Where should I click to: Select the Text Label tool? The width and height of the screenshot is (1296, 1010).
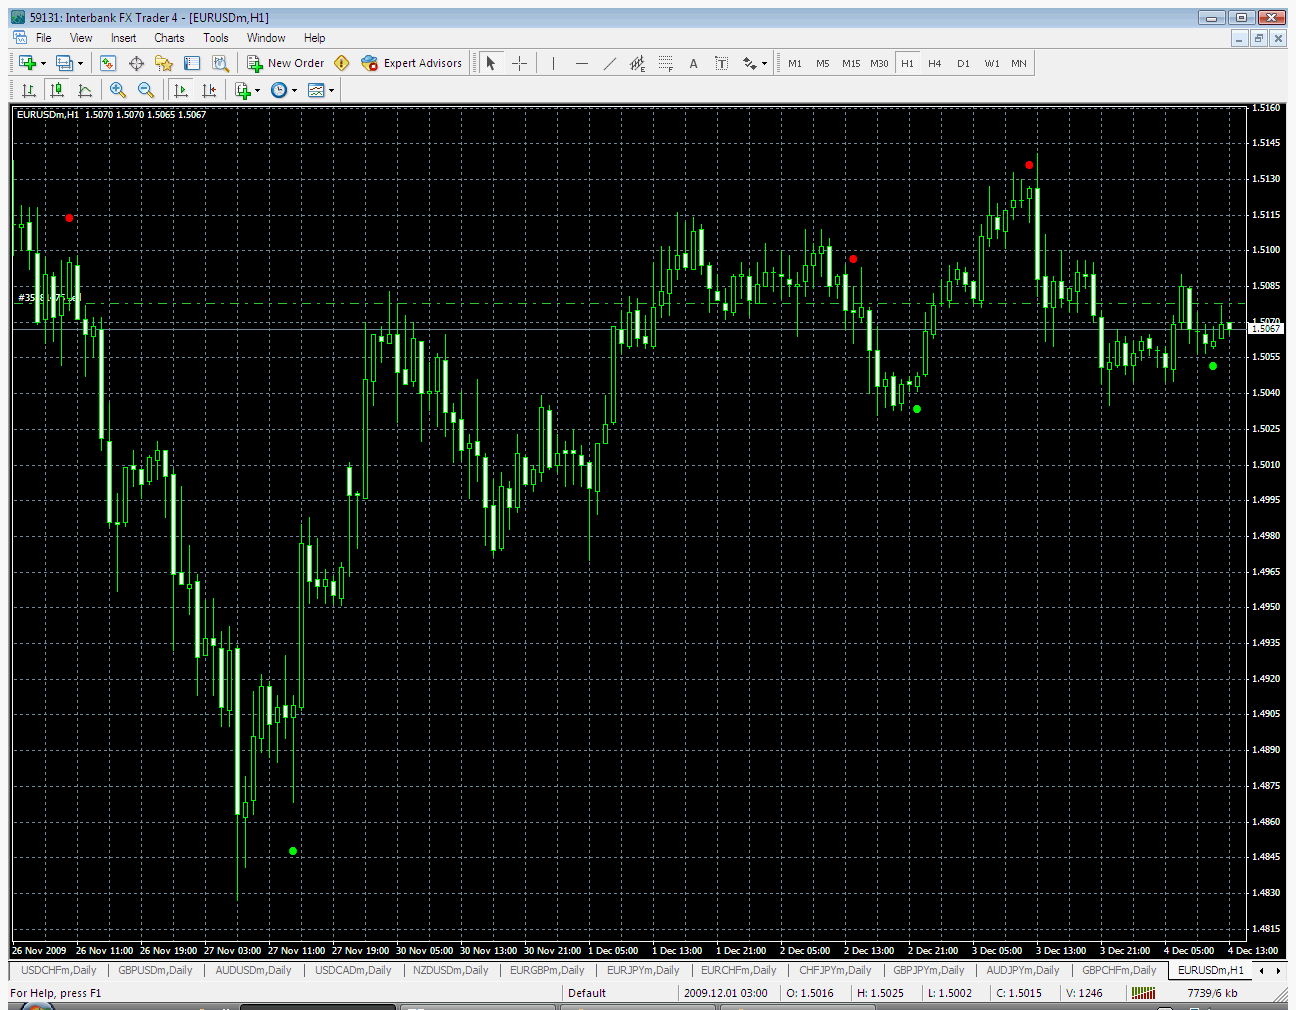(x=721, y=63)
